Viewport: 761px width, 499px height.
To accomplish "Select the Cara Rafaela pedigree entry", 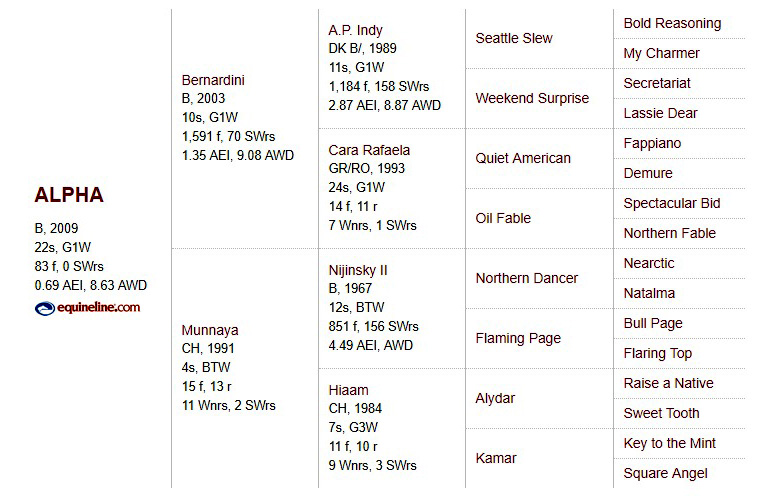I will pyautogui.click(x=369, y=150).
